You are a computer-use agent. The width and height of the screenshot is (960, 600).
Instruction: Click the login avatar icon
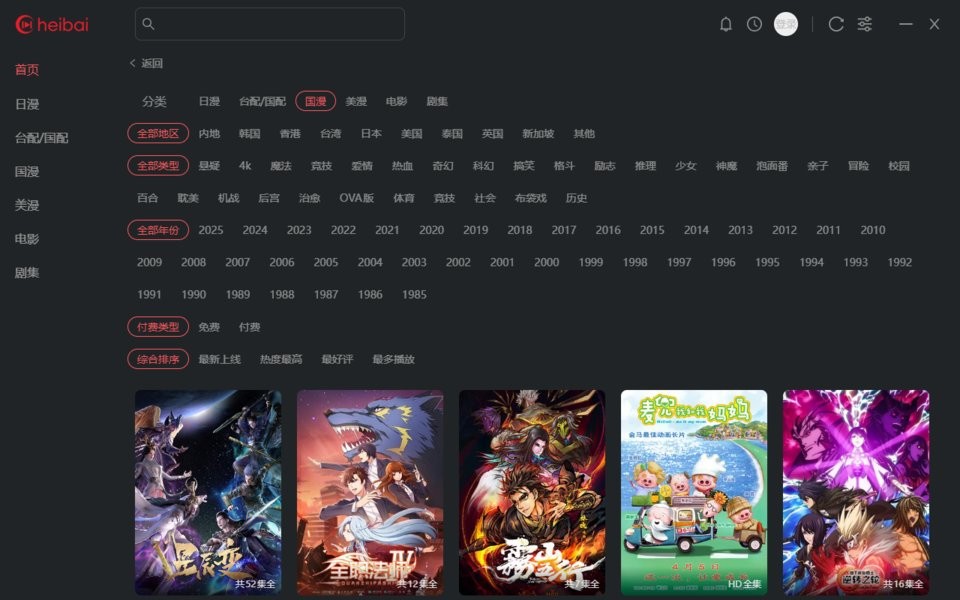pos(785,24)
